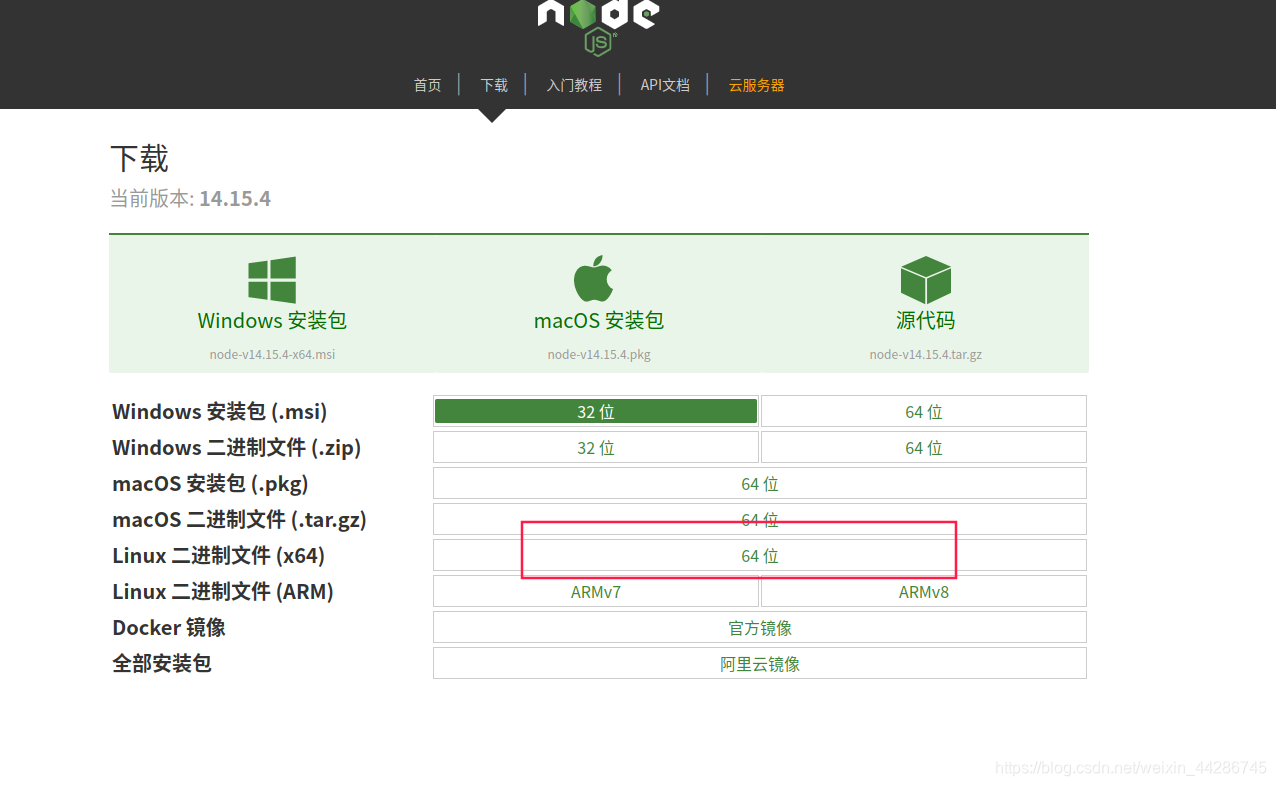Click node-v14.15.4.tar.gz file name
The width and height of the screenshot is (1276, 786).
coord(925,355)
